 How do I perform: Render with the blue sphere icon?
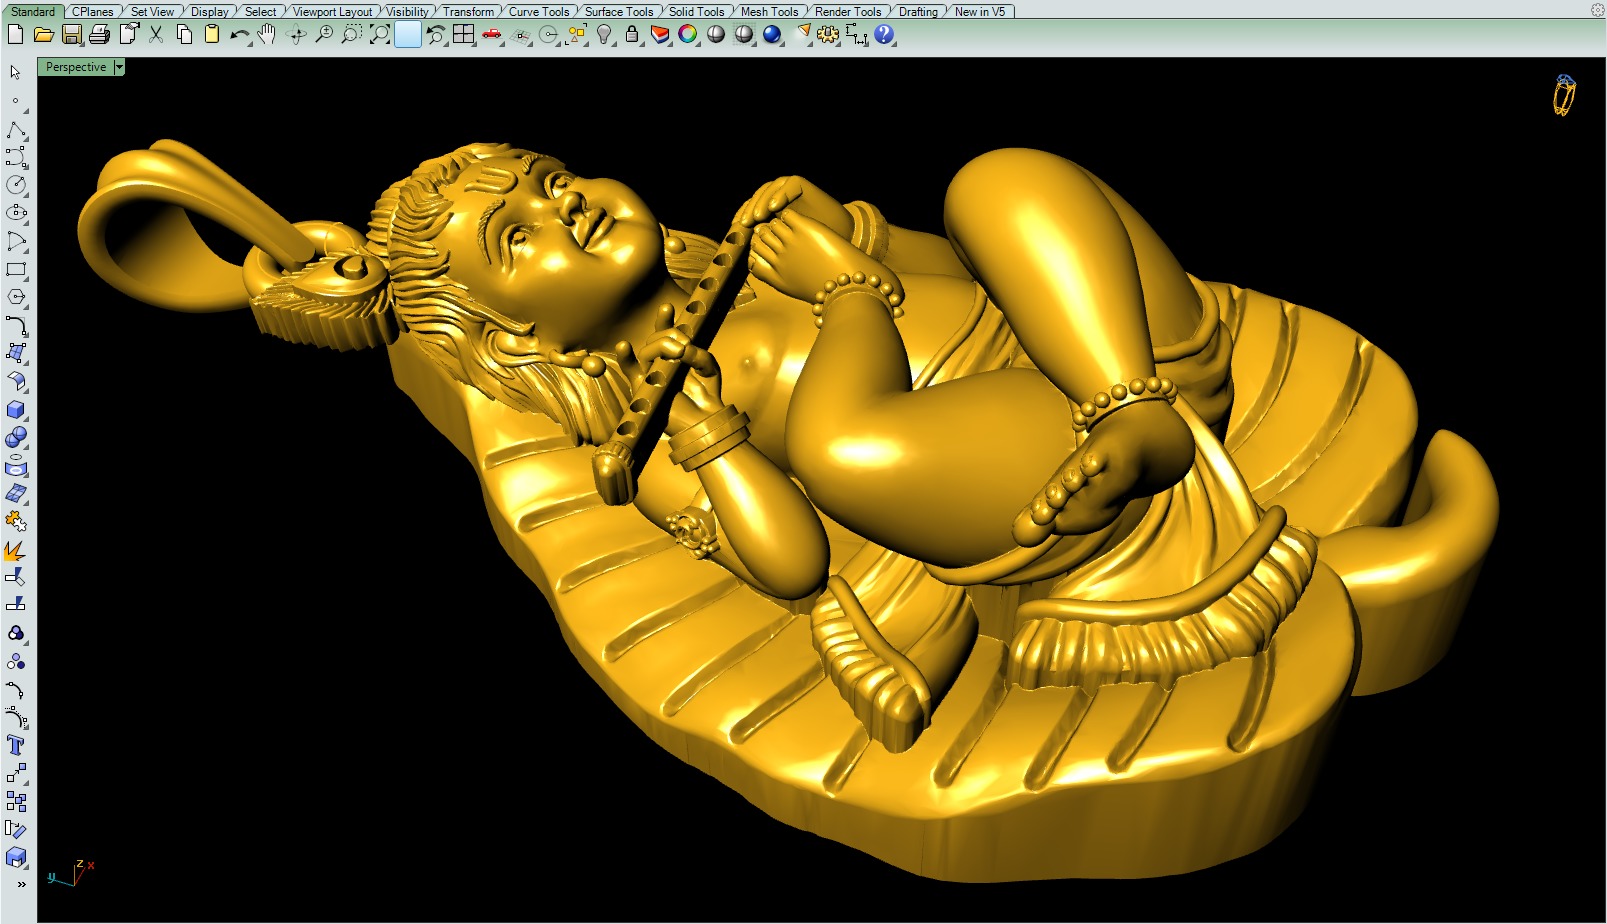pyautogui.click(x=772, y=34)
